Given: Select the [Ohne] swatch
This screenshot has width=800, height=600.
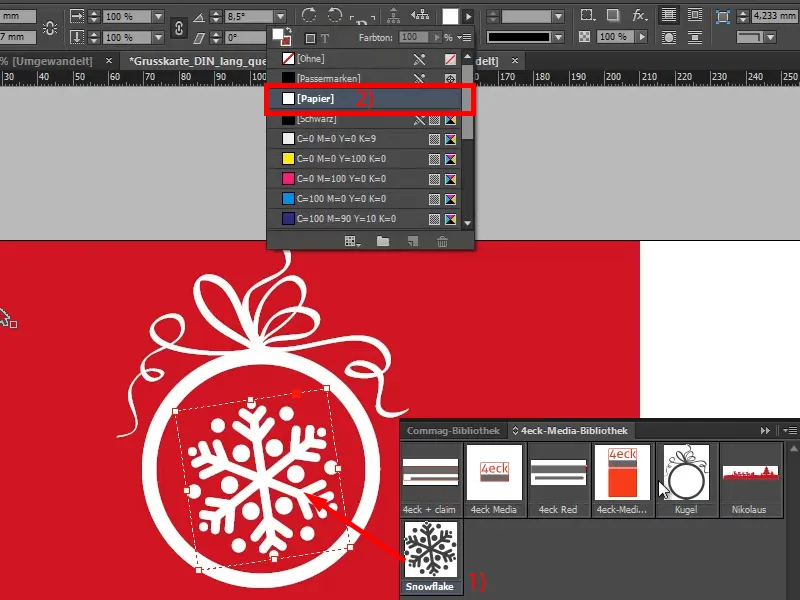Looking at the screenshot, I should [x=364, y=59].
